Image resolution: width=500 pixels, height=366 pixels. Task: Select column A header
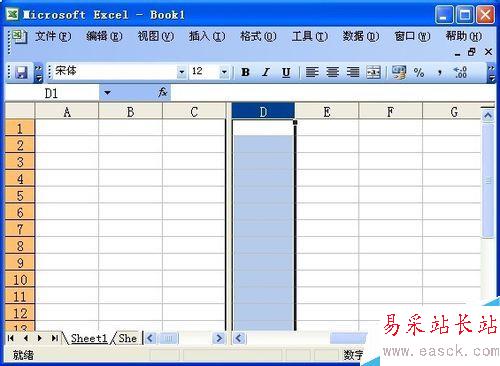click(x=67, y=112)
